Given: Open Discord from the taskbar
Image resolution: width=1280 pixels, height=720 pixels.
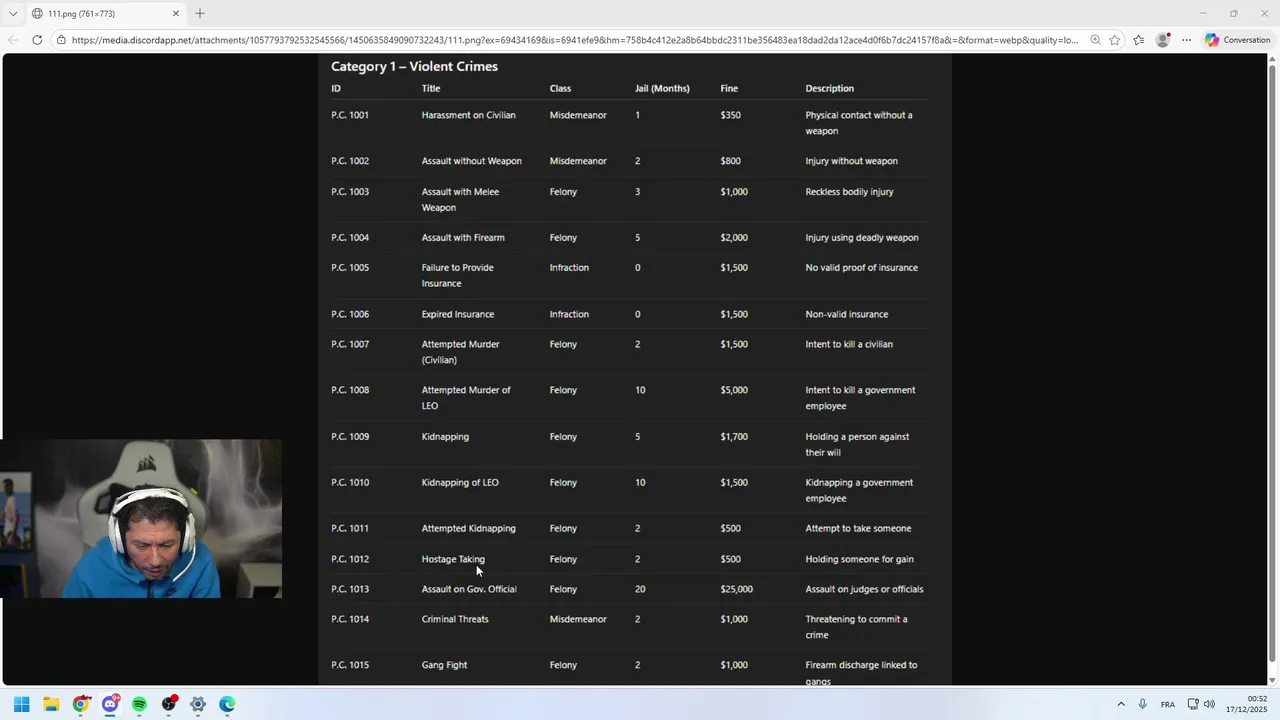Looking at the screenshot, I should click(x=110, y=704).
